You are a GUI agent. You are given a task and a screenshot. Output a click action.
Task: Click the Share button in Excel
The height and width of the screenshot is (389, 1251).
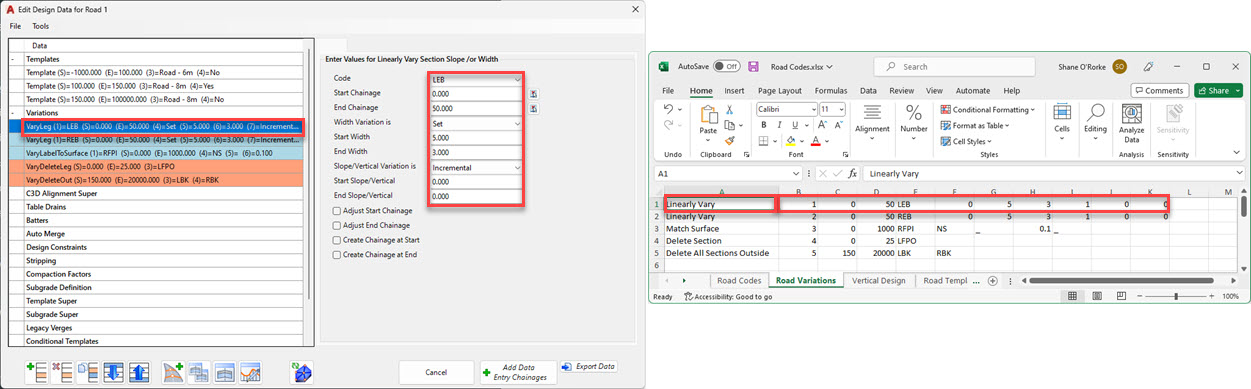(1219, 90)
